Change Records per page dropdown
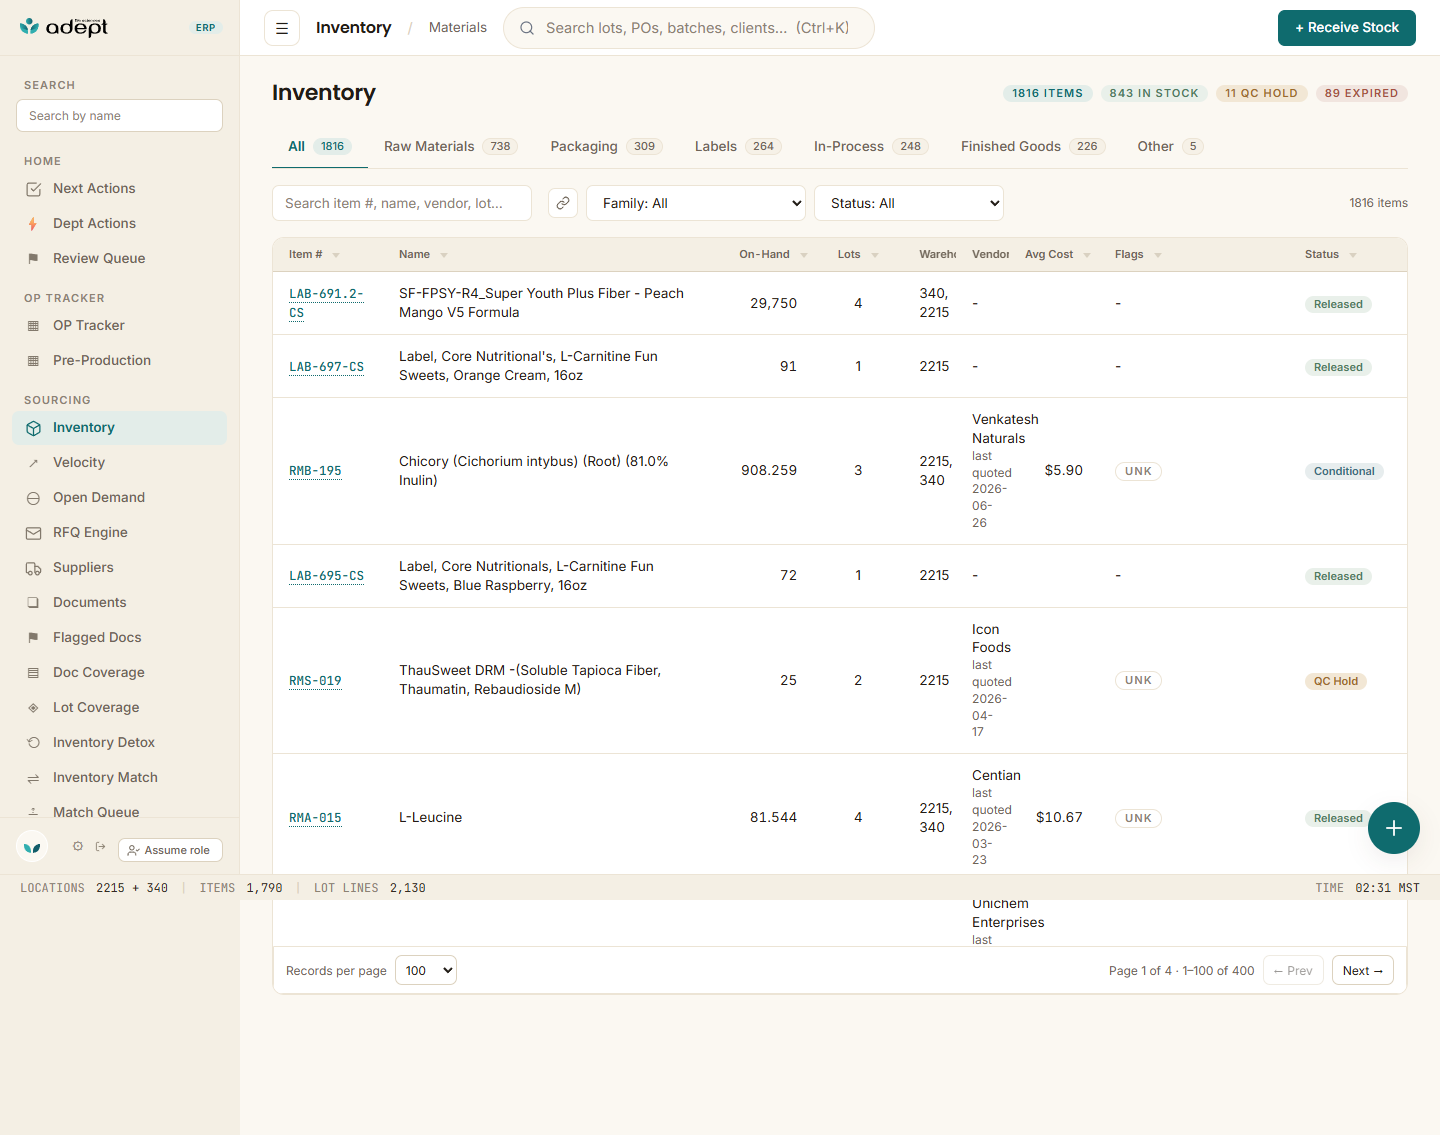 [426, 970]
